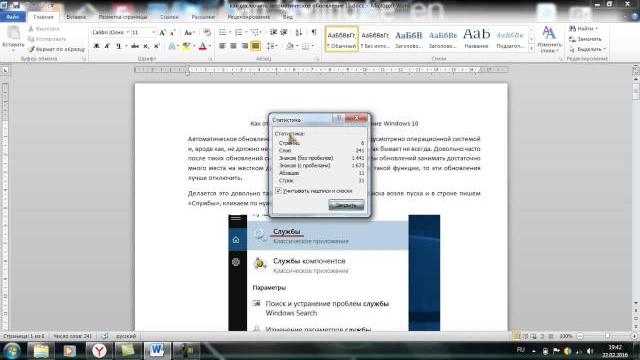Click the Sort (A-Z) icon
Image resolution: width=640 pixels, height=360 pixels.
click(x=299, y=32)
